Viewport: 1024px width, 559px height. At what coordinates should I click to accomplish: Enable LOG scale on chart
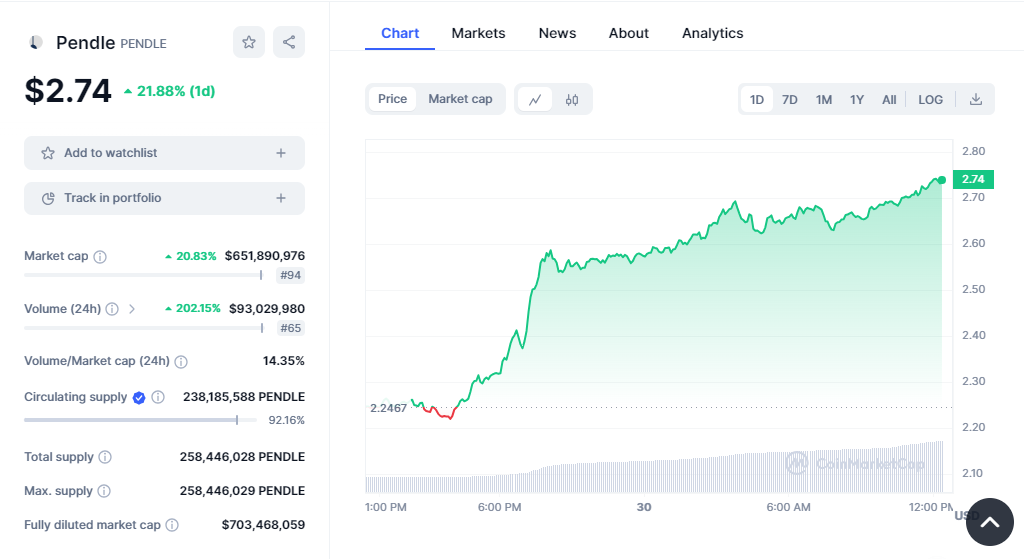(931, 99)
